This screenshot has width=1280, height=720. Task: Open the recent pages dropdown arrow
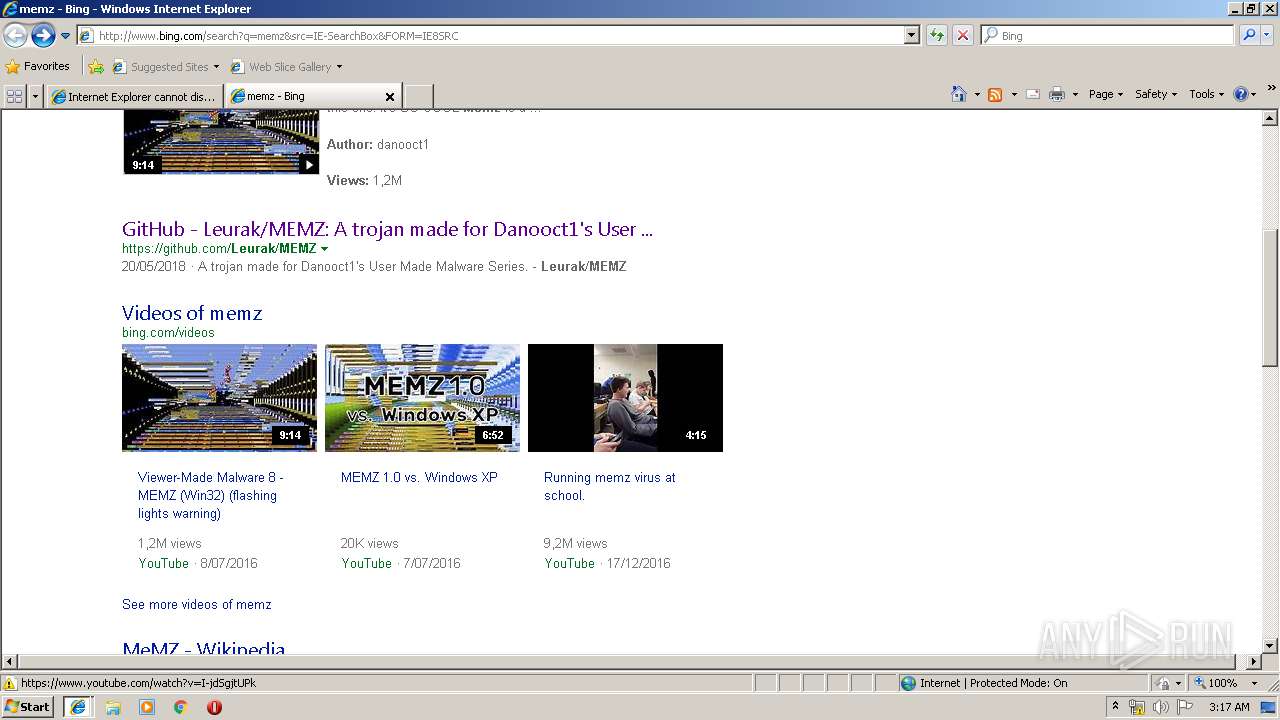[x=65, y=35]
